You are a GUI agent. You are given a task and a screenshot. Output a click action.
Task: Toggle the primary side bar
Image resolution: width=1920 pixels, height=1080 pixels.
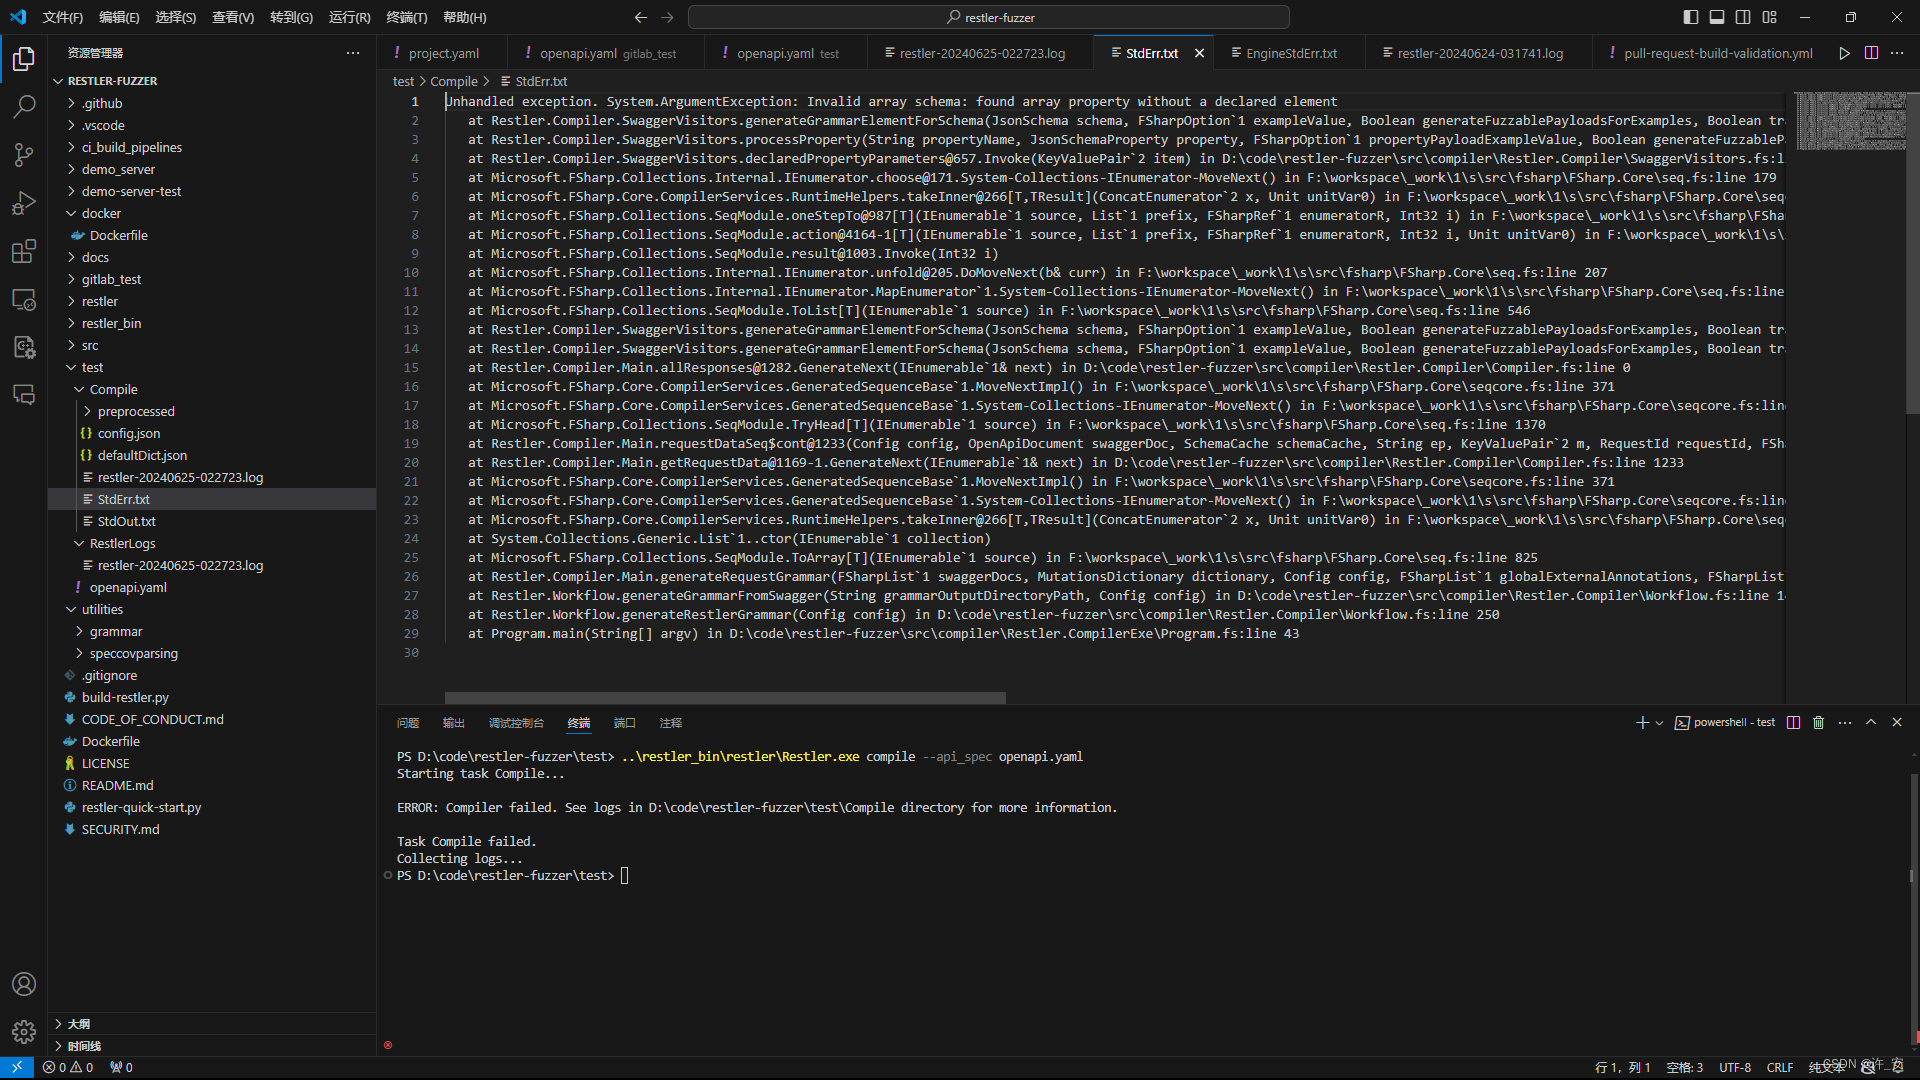(1691, 17)
